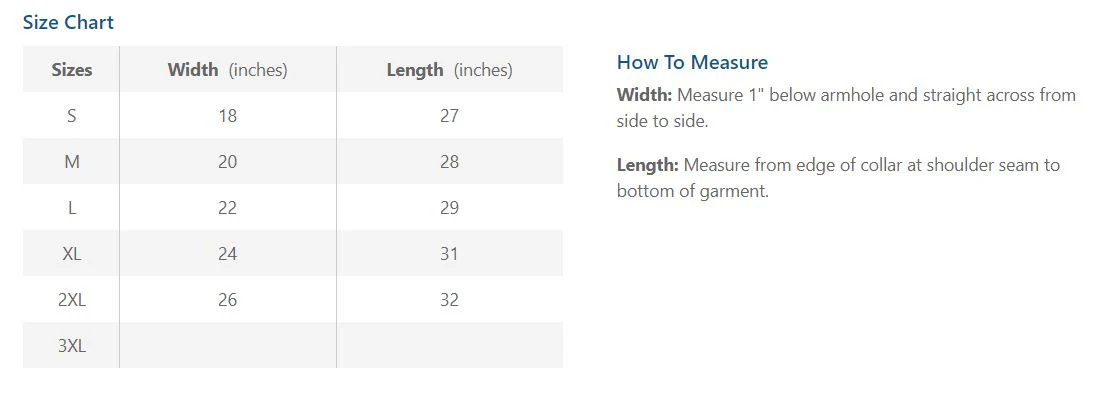This screenshot has height=398, width=1118.
Task: Click the empty 3XL width cell
Action: 227,345
